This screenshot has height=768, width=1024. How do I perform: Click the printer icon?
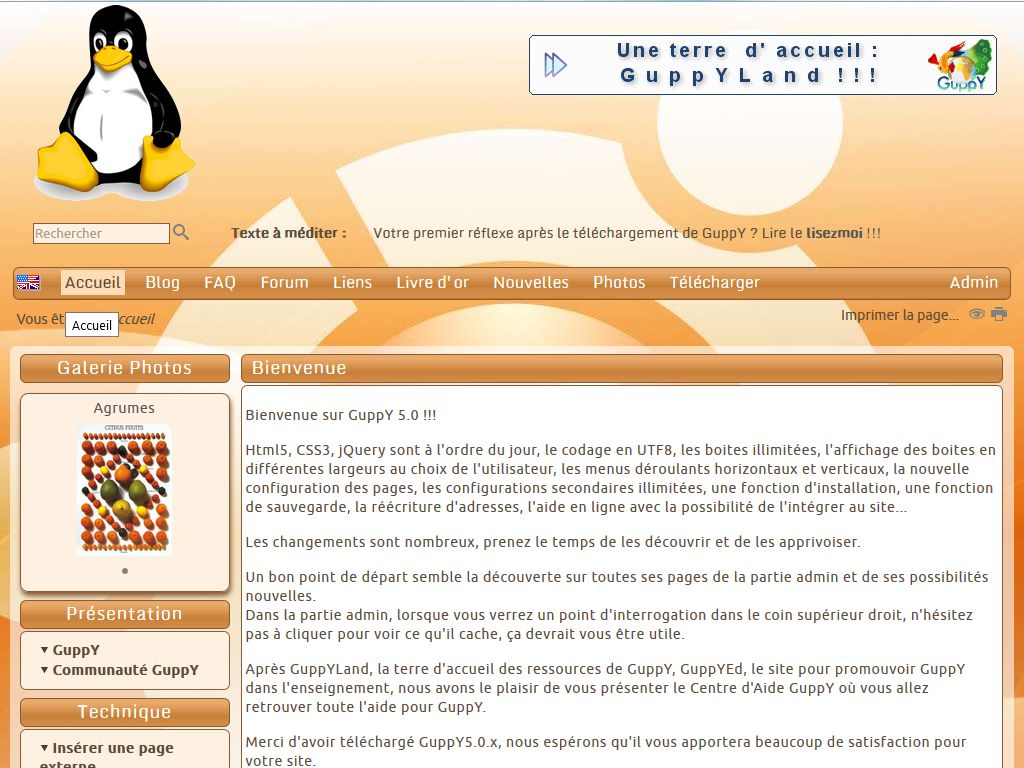pyautogui.click(x=998, y=314)
